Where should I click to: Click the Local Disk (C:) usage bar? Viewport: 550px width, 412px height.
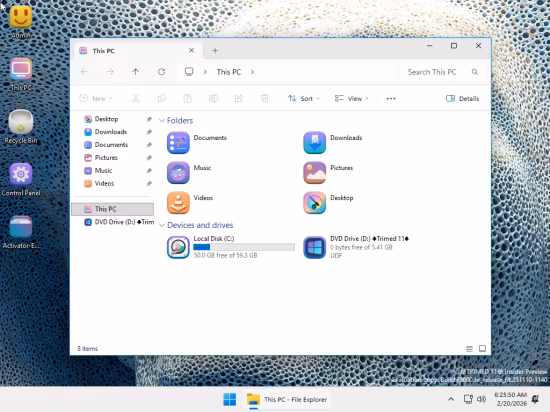click(244, 247)
